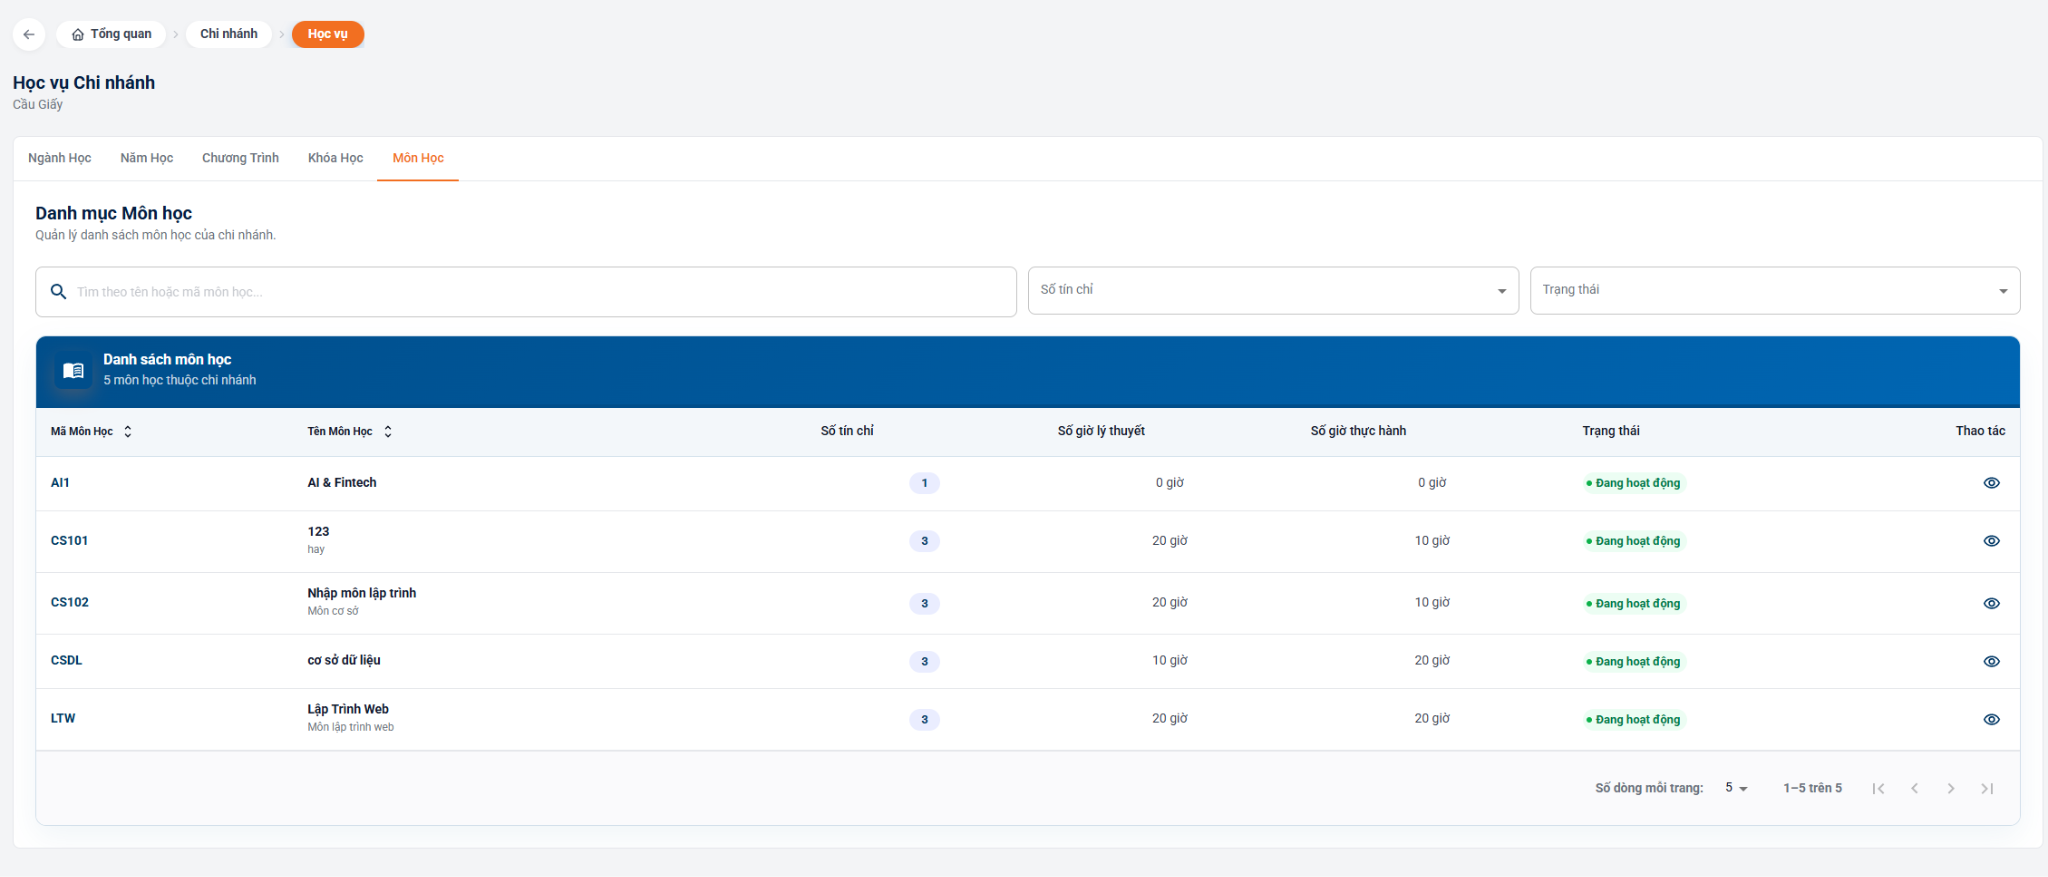This screenshot has width=2048, height=877.
Task: View details of CSDL course
Action: coord(1991,661)
